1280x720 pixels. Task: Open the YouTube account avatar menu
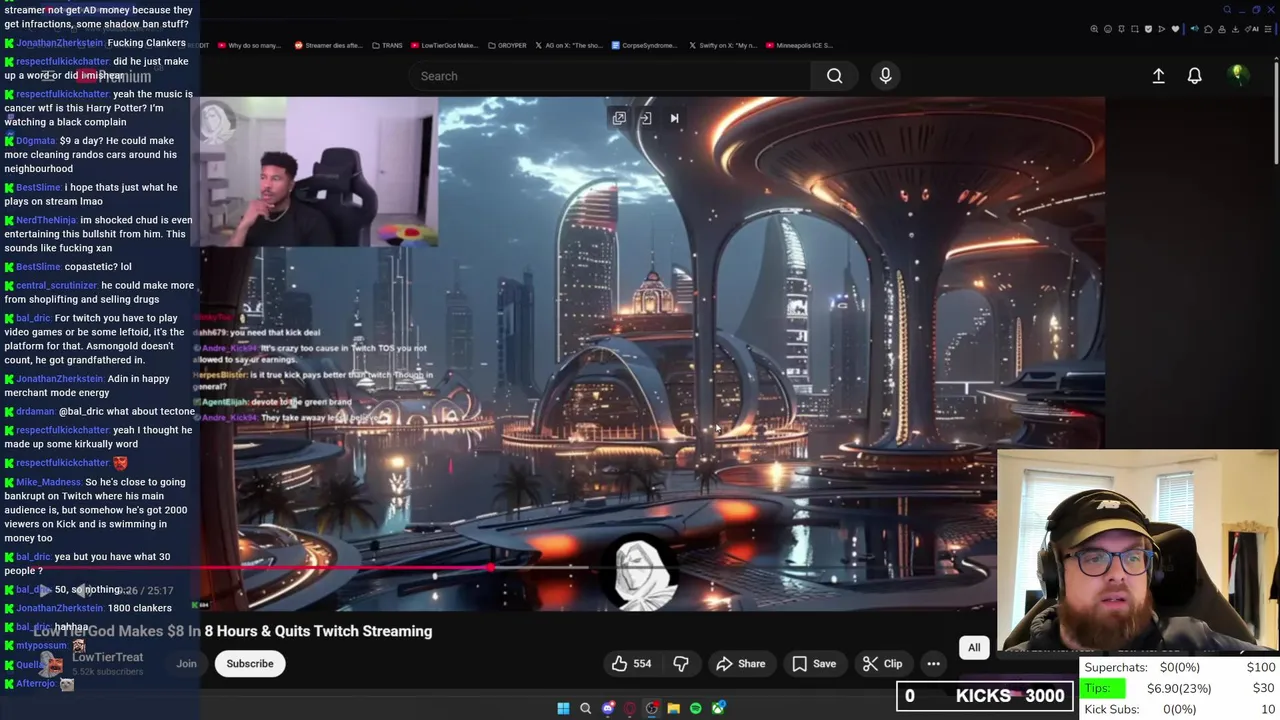(1237, 75)
